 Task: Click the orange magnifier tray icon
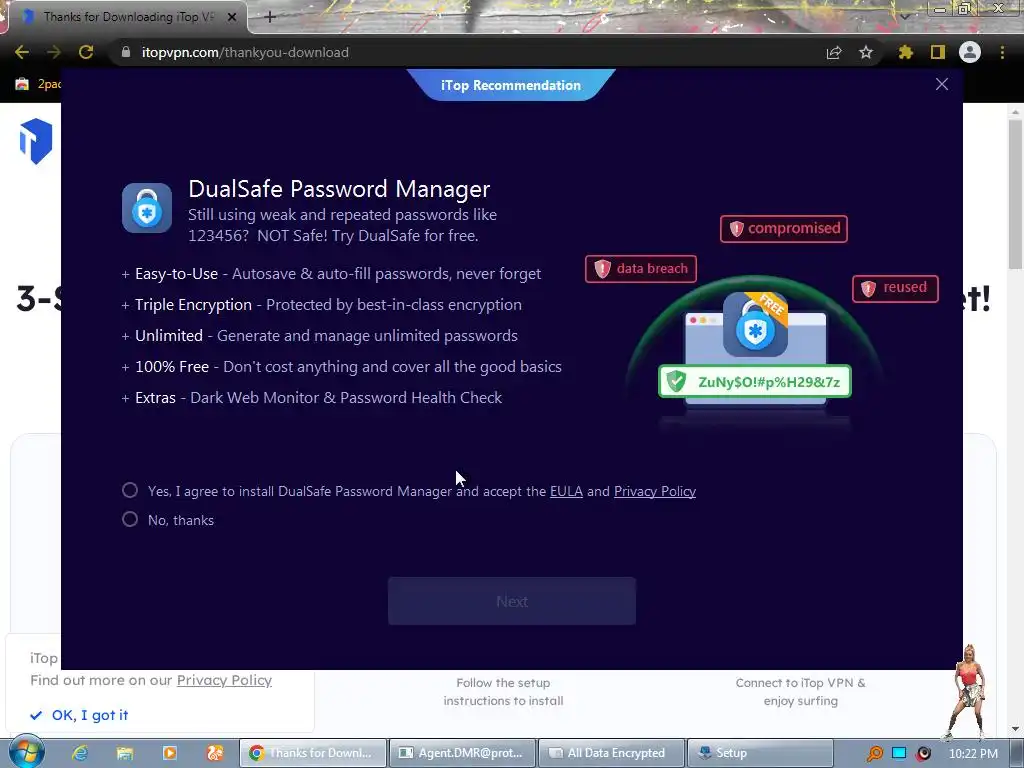pyautogui.click(x=874, y=754)
